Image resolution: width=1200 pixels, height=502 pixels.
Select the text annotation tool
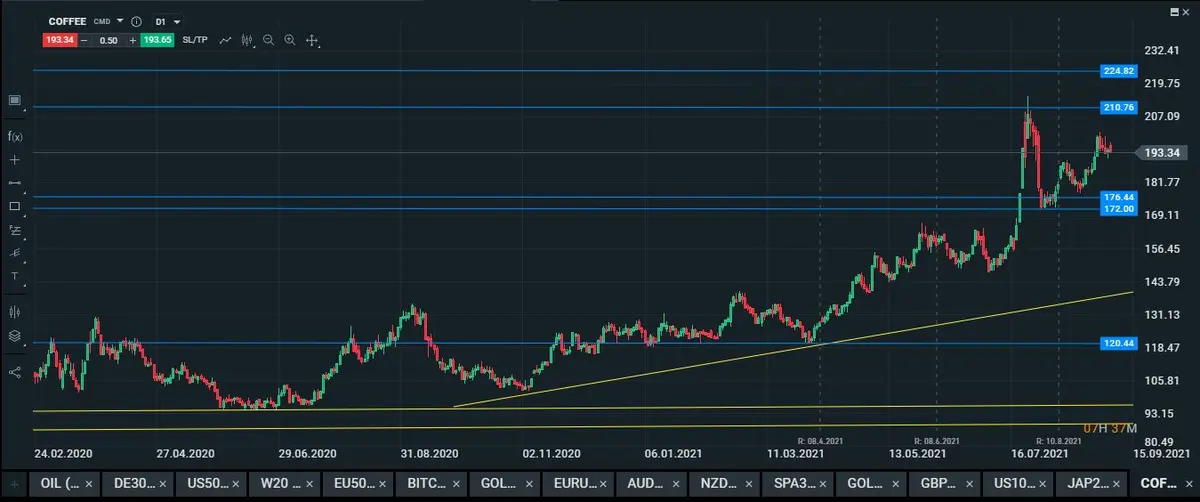tap(15, 275)
